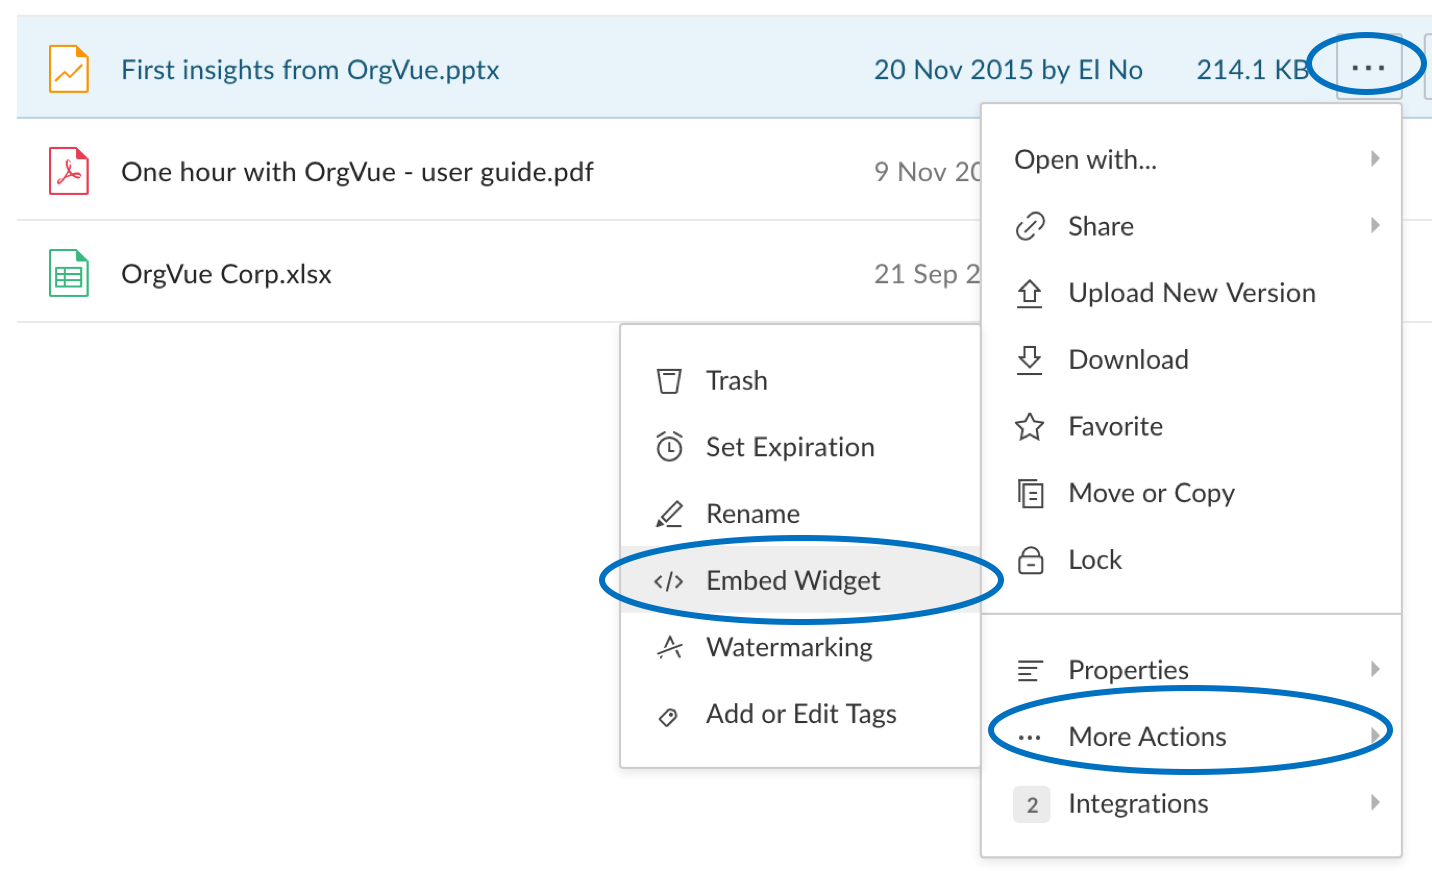Expand the Integrations submenu arrow
Screen dimensions: 1432x871
tap(1376, 803)
